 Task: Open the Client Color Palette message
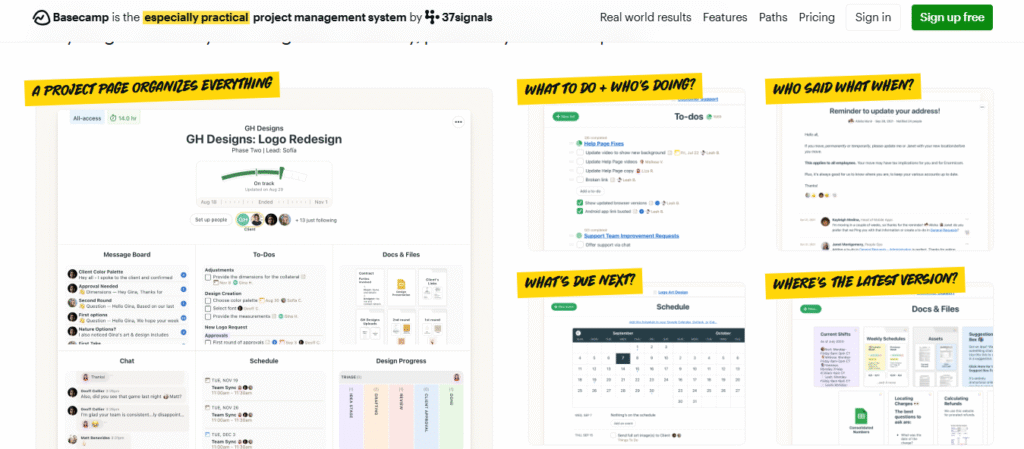coord(127,275)
